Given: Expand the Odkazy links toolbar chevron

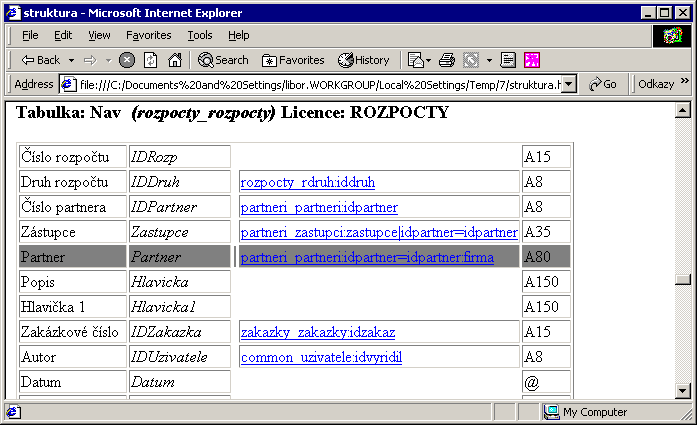Looking at the screenshot, I should [x=686, y=84].
